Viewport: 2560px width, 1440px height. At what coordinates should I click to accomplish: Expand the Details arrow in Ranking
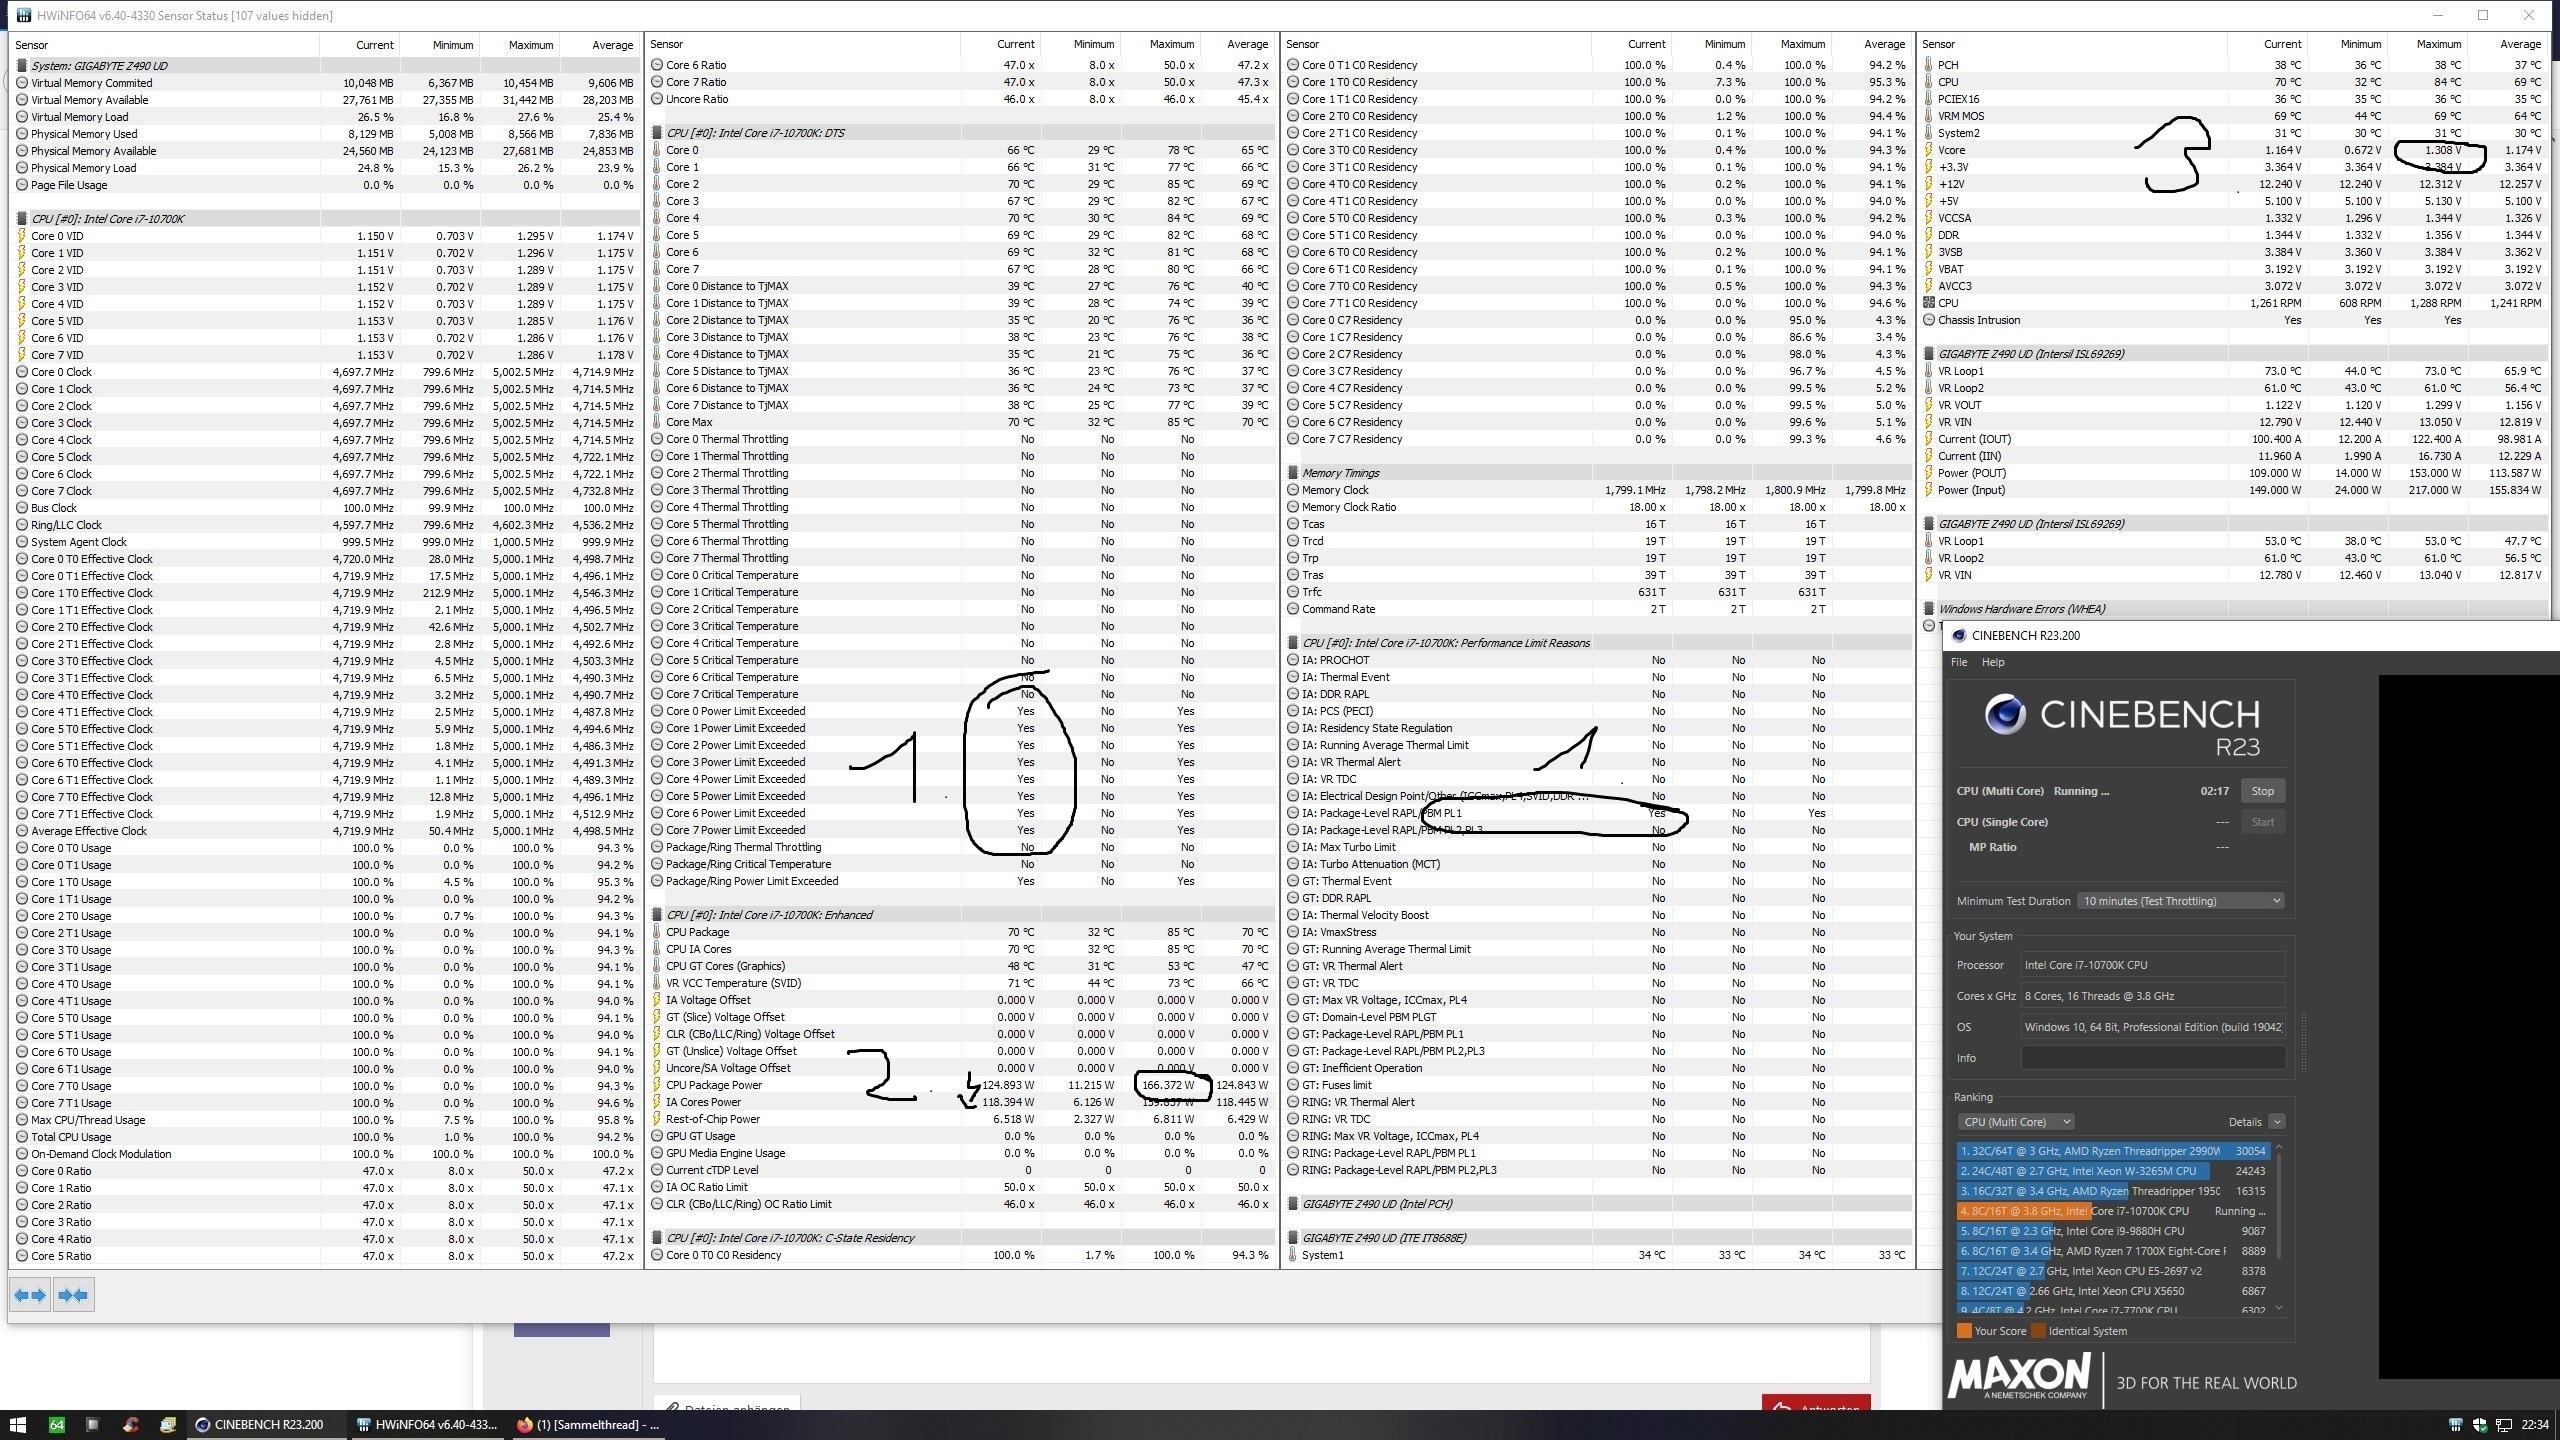[x=2277, y=1122]
